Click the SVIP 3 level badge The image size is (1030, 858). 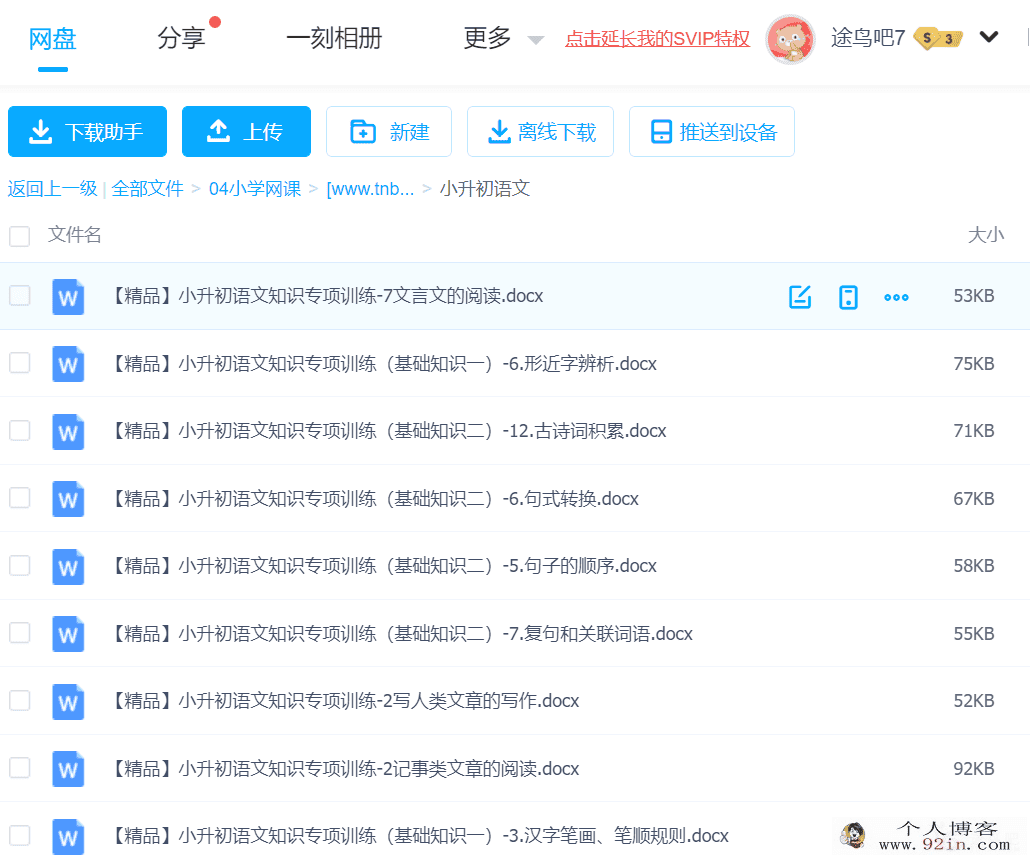click(939, 39)
